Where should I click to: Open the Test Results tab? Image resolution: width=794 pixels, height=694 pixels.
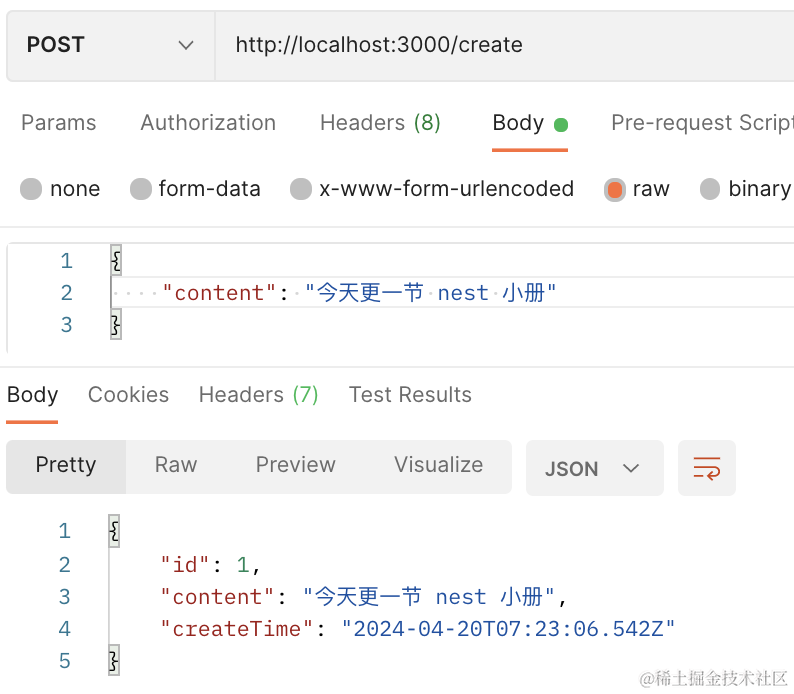coord(410,395)
